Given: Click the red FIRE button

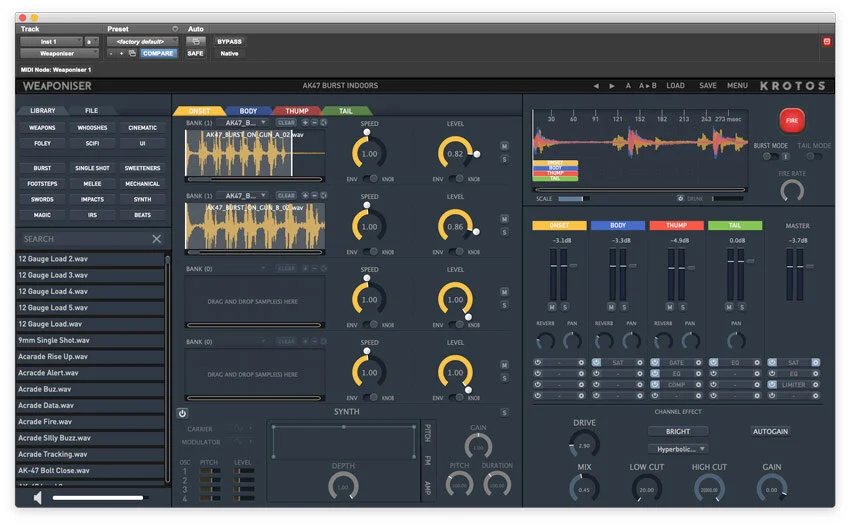Looking at the screenshot, I should pyautogui.click(x=791, y=120).
